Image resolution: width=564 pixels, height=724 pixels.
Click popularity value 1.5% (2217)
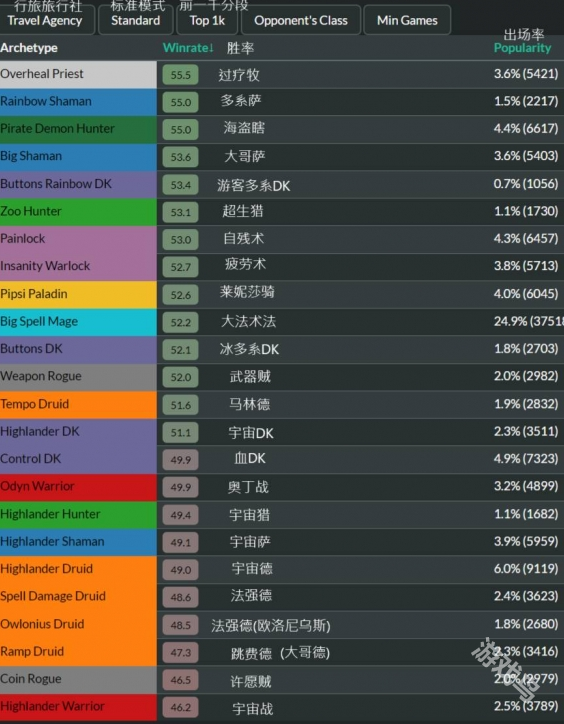(526, 101)
